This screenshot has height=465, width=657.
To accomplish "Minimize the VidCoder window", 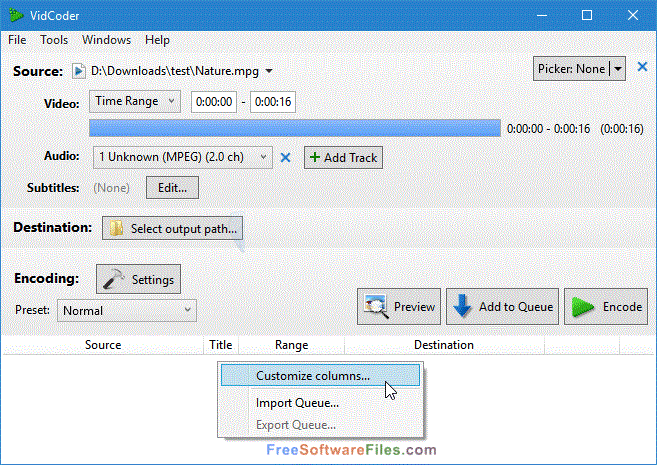I will coord(542,16).
